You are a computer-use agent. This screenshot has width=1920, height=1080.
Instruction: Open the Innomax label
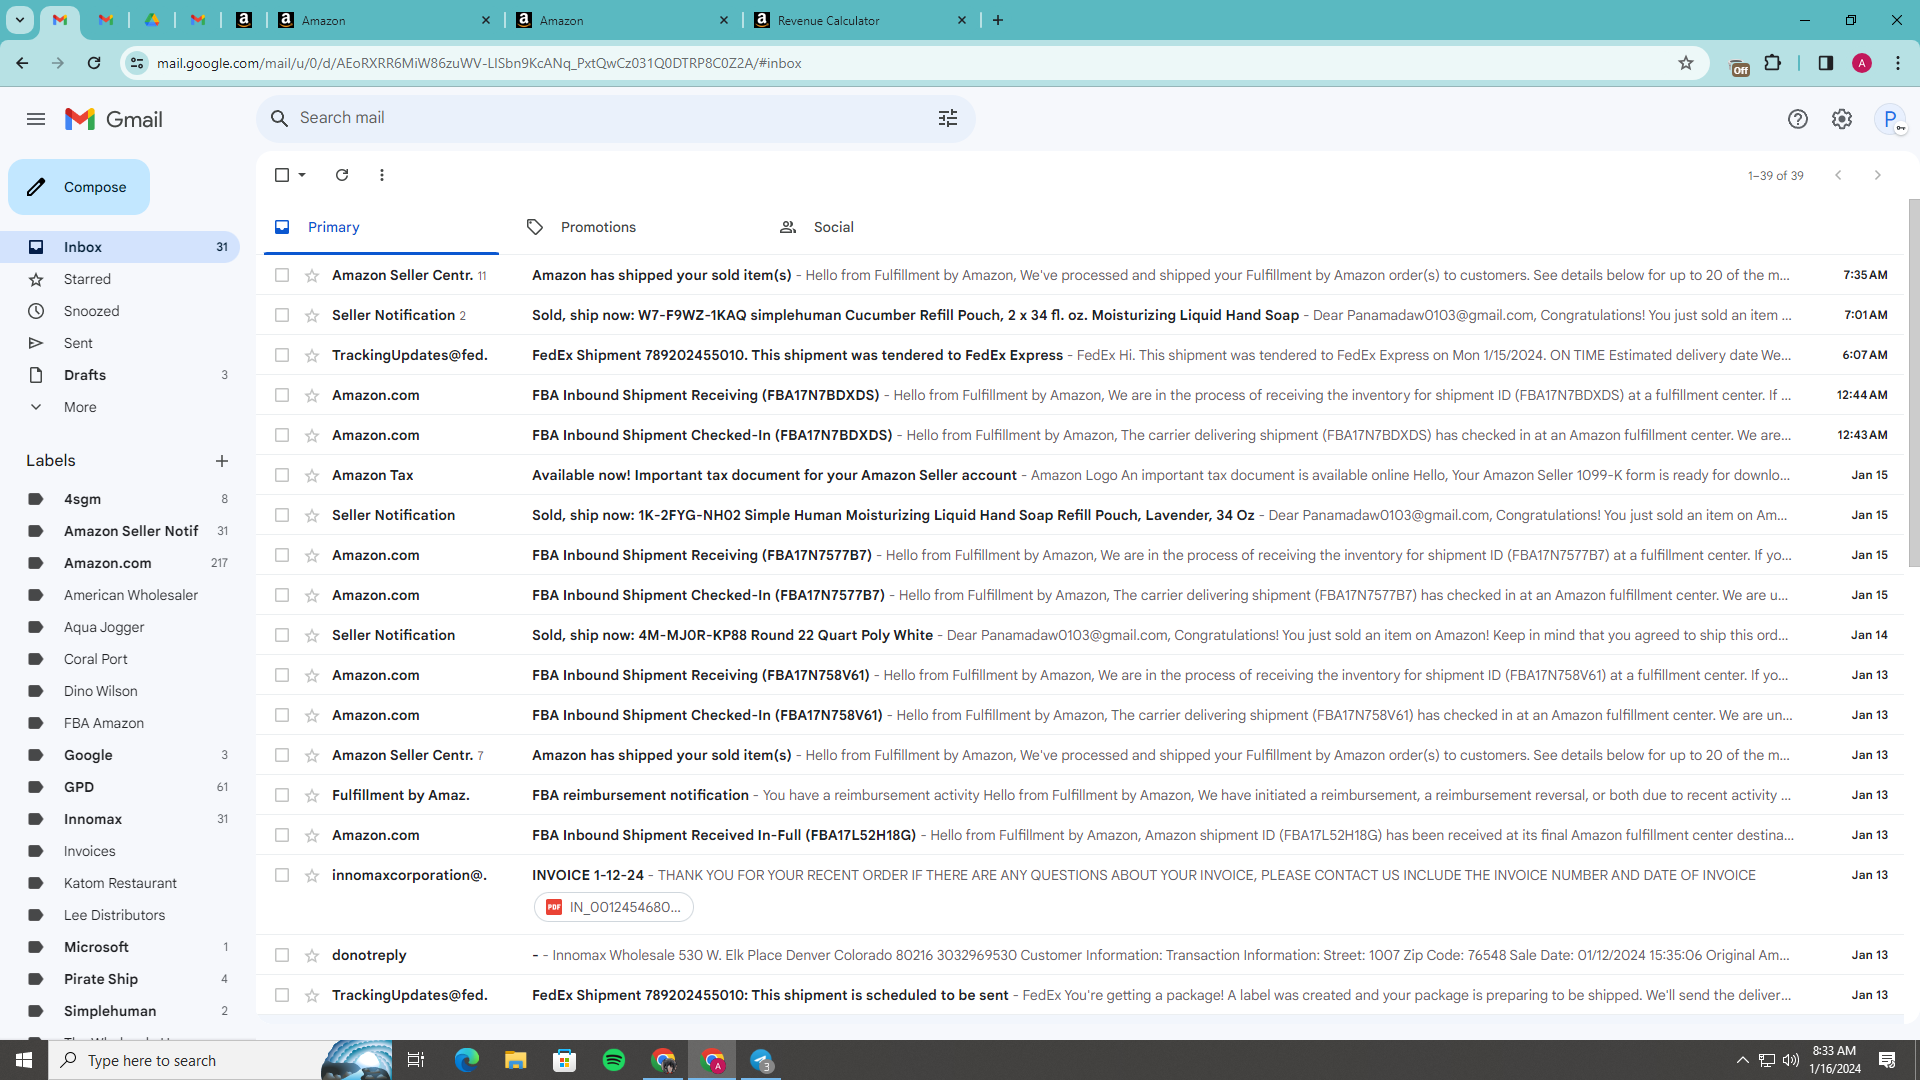[x=120, y=819]
